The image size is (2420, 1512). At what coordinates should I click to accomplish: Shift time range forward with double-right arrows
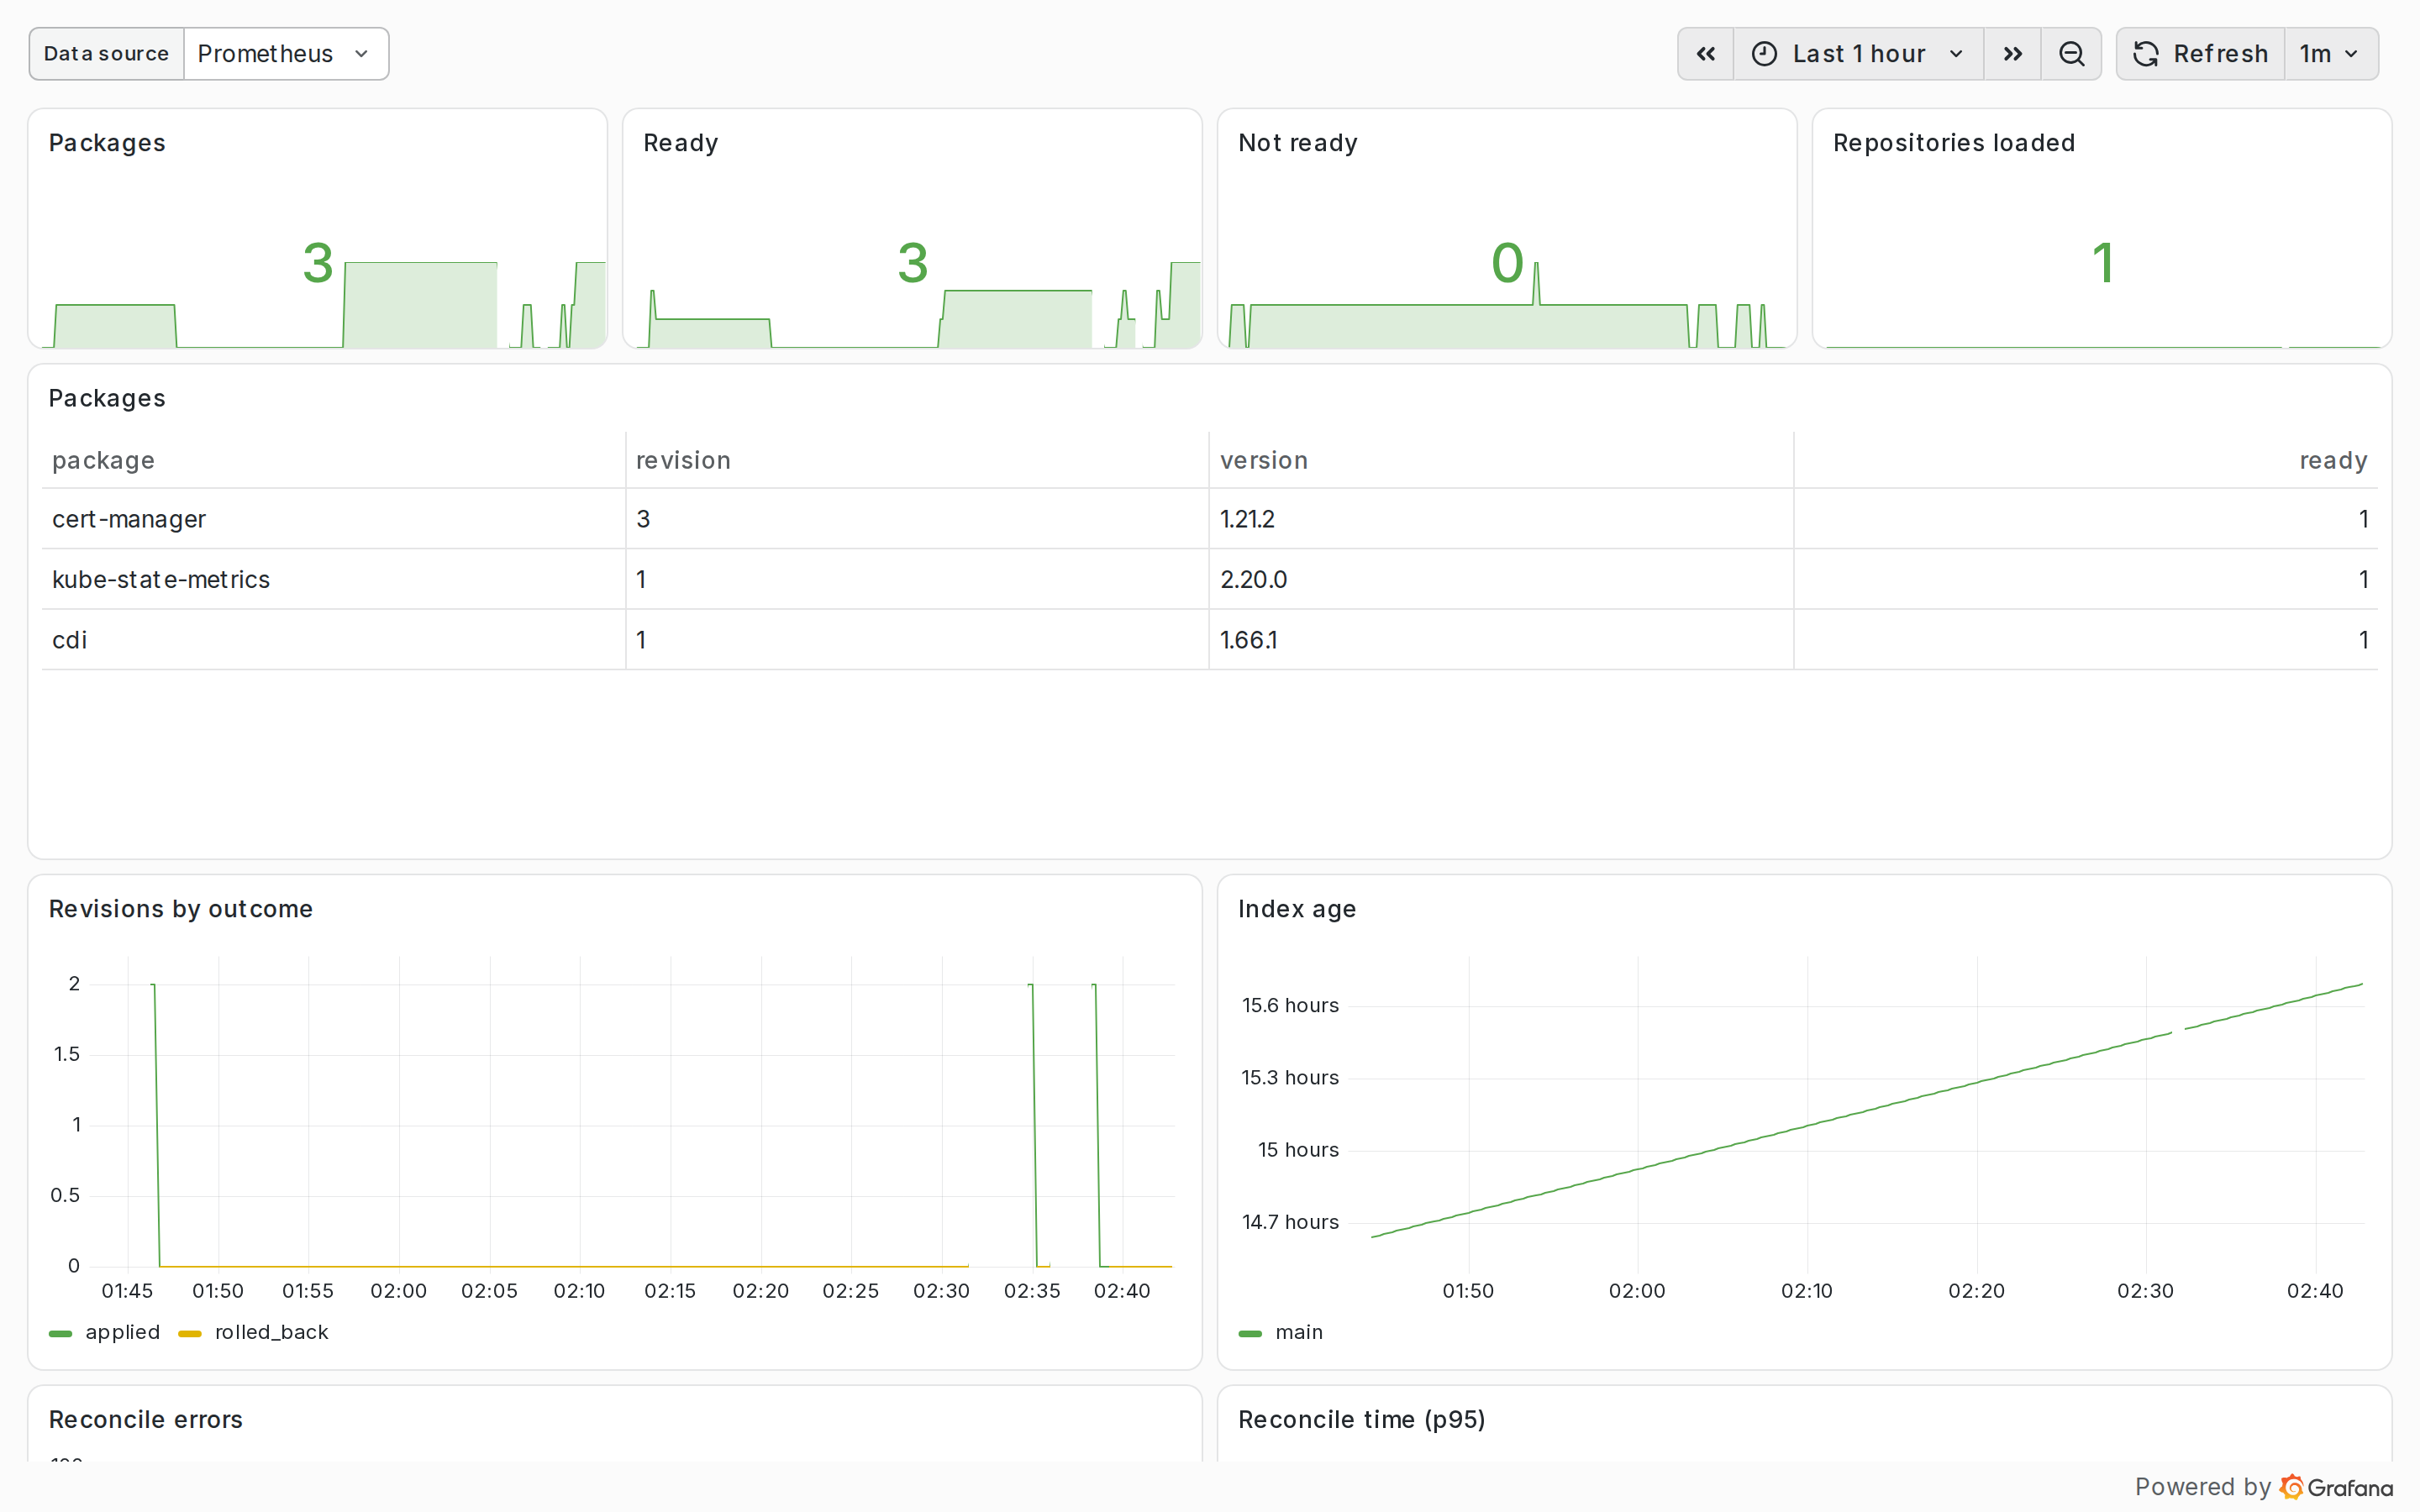coord(2012,54)
